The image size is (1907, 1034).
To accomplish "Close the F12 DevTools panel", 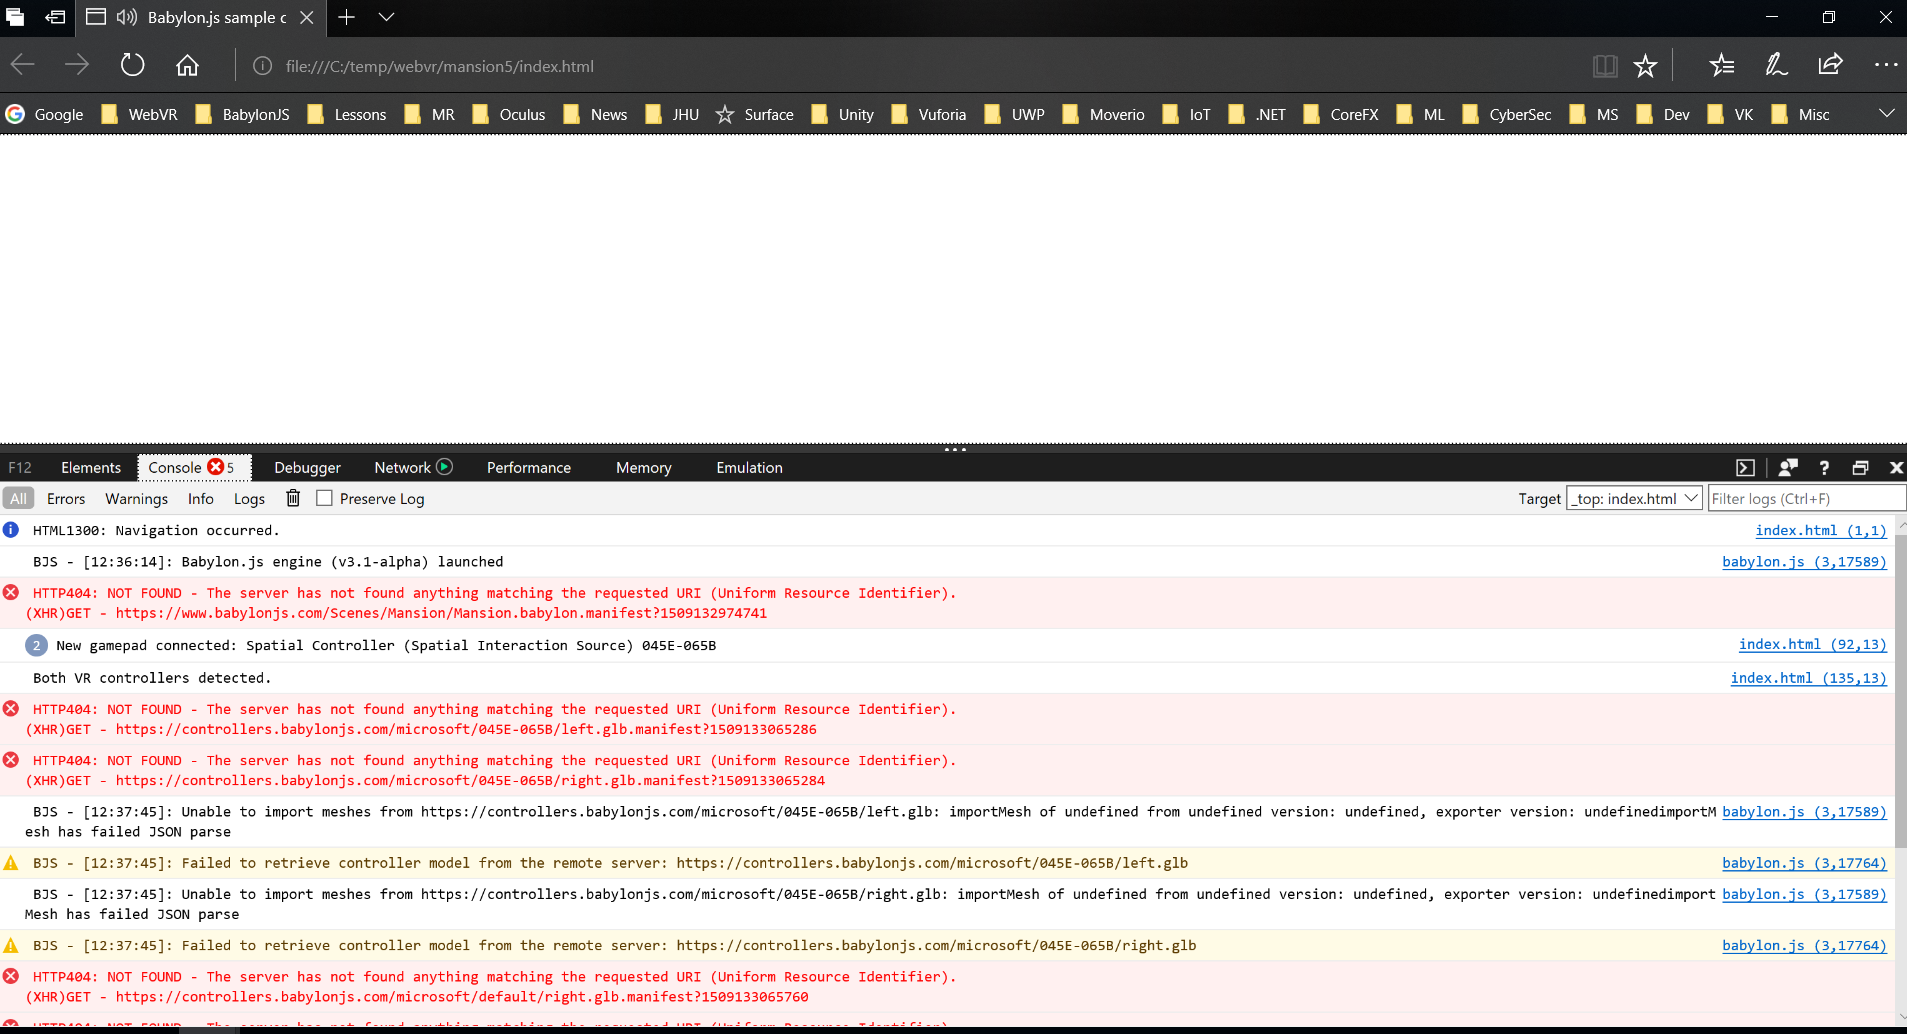I will click(1896, 468).
